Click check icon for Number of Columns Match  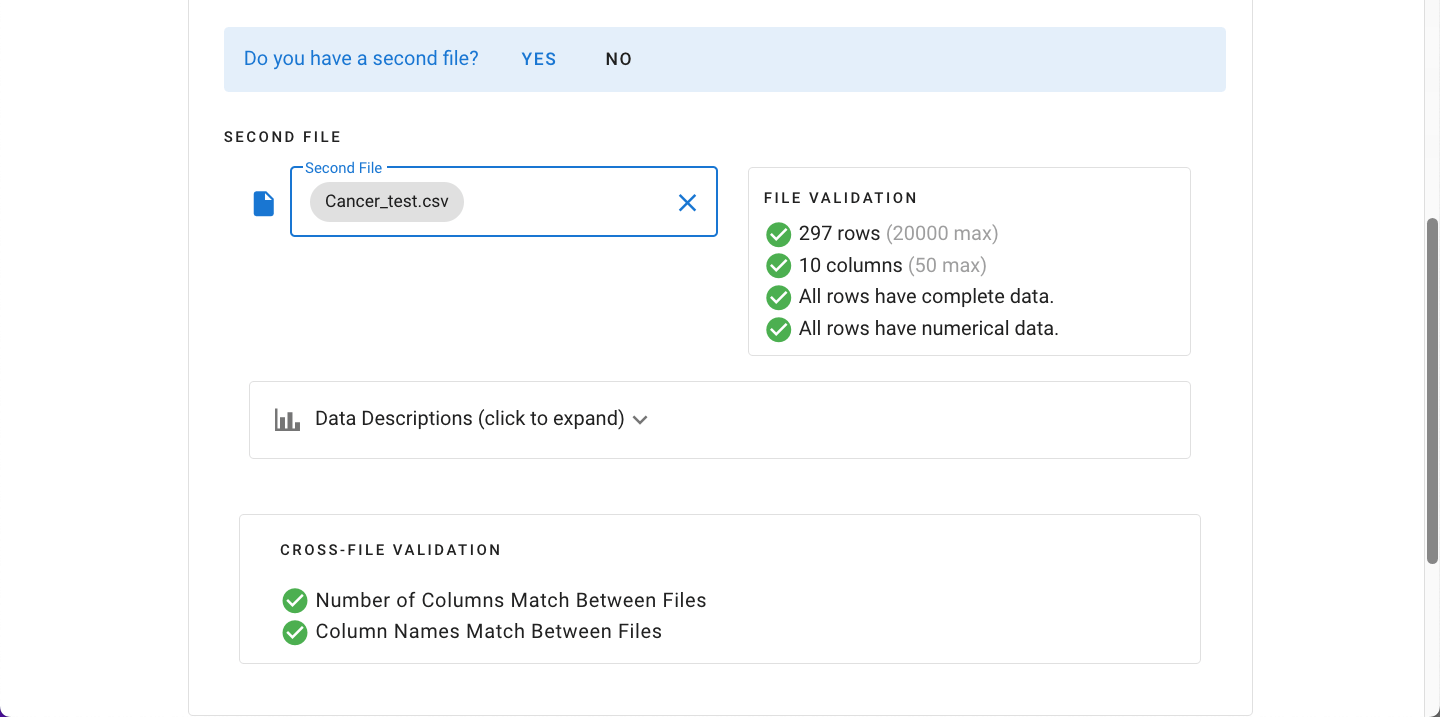click(295, 601)
